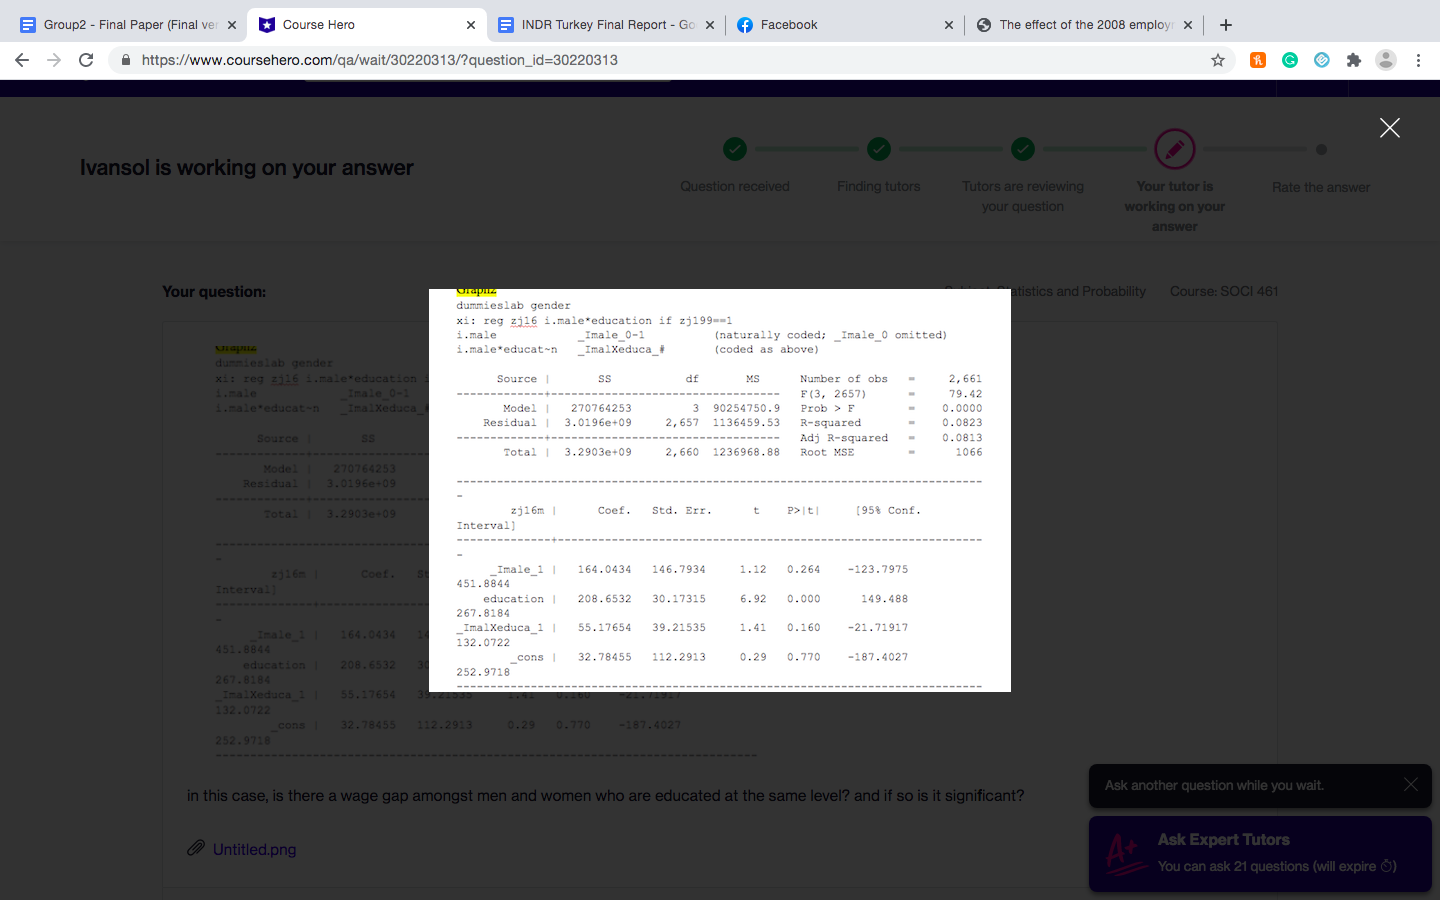The width and height of the screenshot is (1440, 900).
Task: Click the Course: SOCI 461 label
Action: click(x=1224, y=292)
